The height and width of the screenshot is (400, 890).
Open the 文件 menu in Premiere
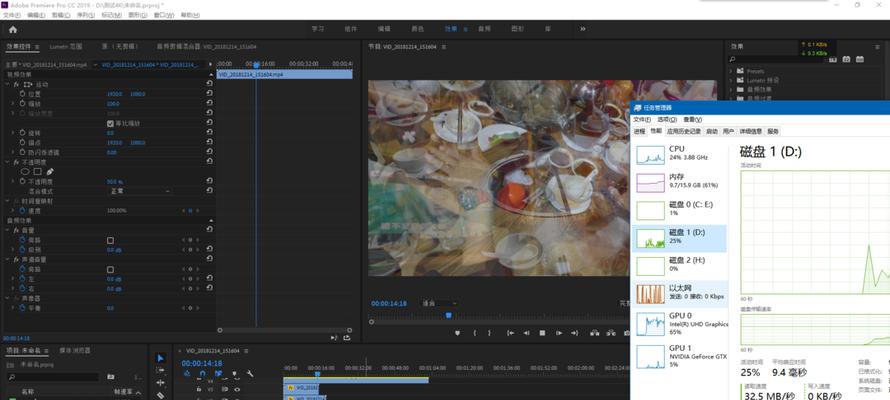click(x=11, y=15)
